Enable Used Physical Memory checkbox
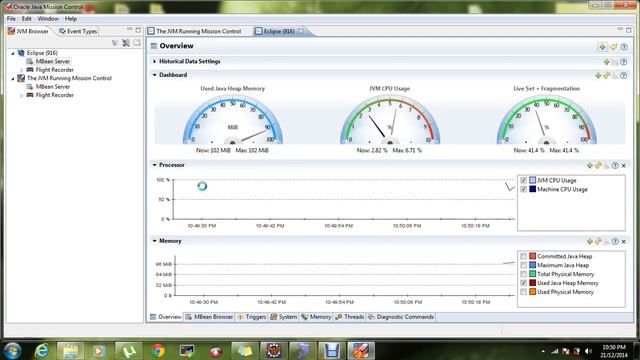This screenshot has width=640, height=360. (x=524, y=292)
